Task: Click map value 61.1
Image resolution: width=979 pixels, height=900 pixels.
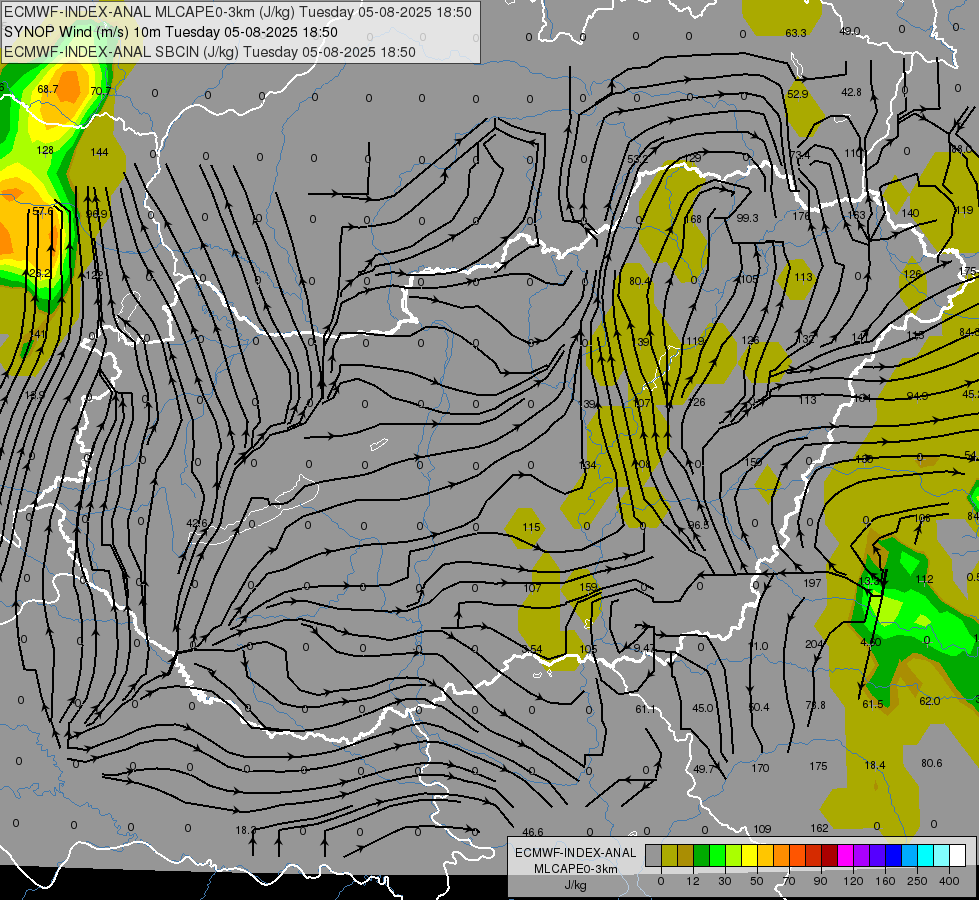Action: pos(646,709)
